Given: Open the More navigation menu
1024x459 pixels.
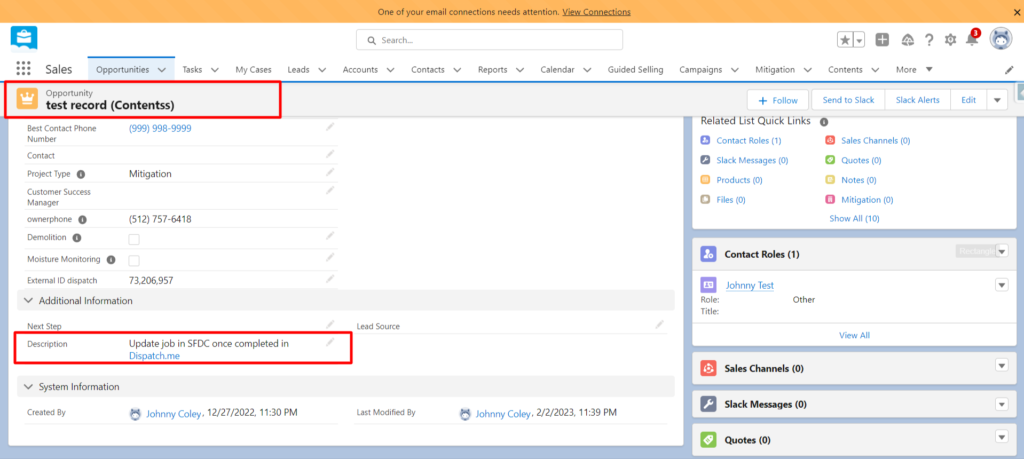Looking at the screenshot, I should (914, 70).
